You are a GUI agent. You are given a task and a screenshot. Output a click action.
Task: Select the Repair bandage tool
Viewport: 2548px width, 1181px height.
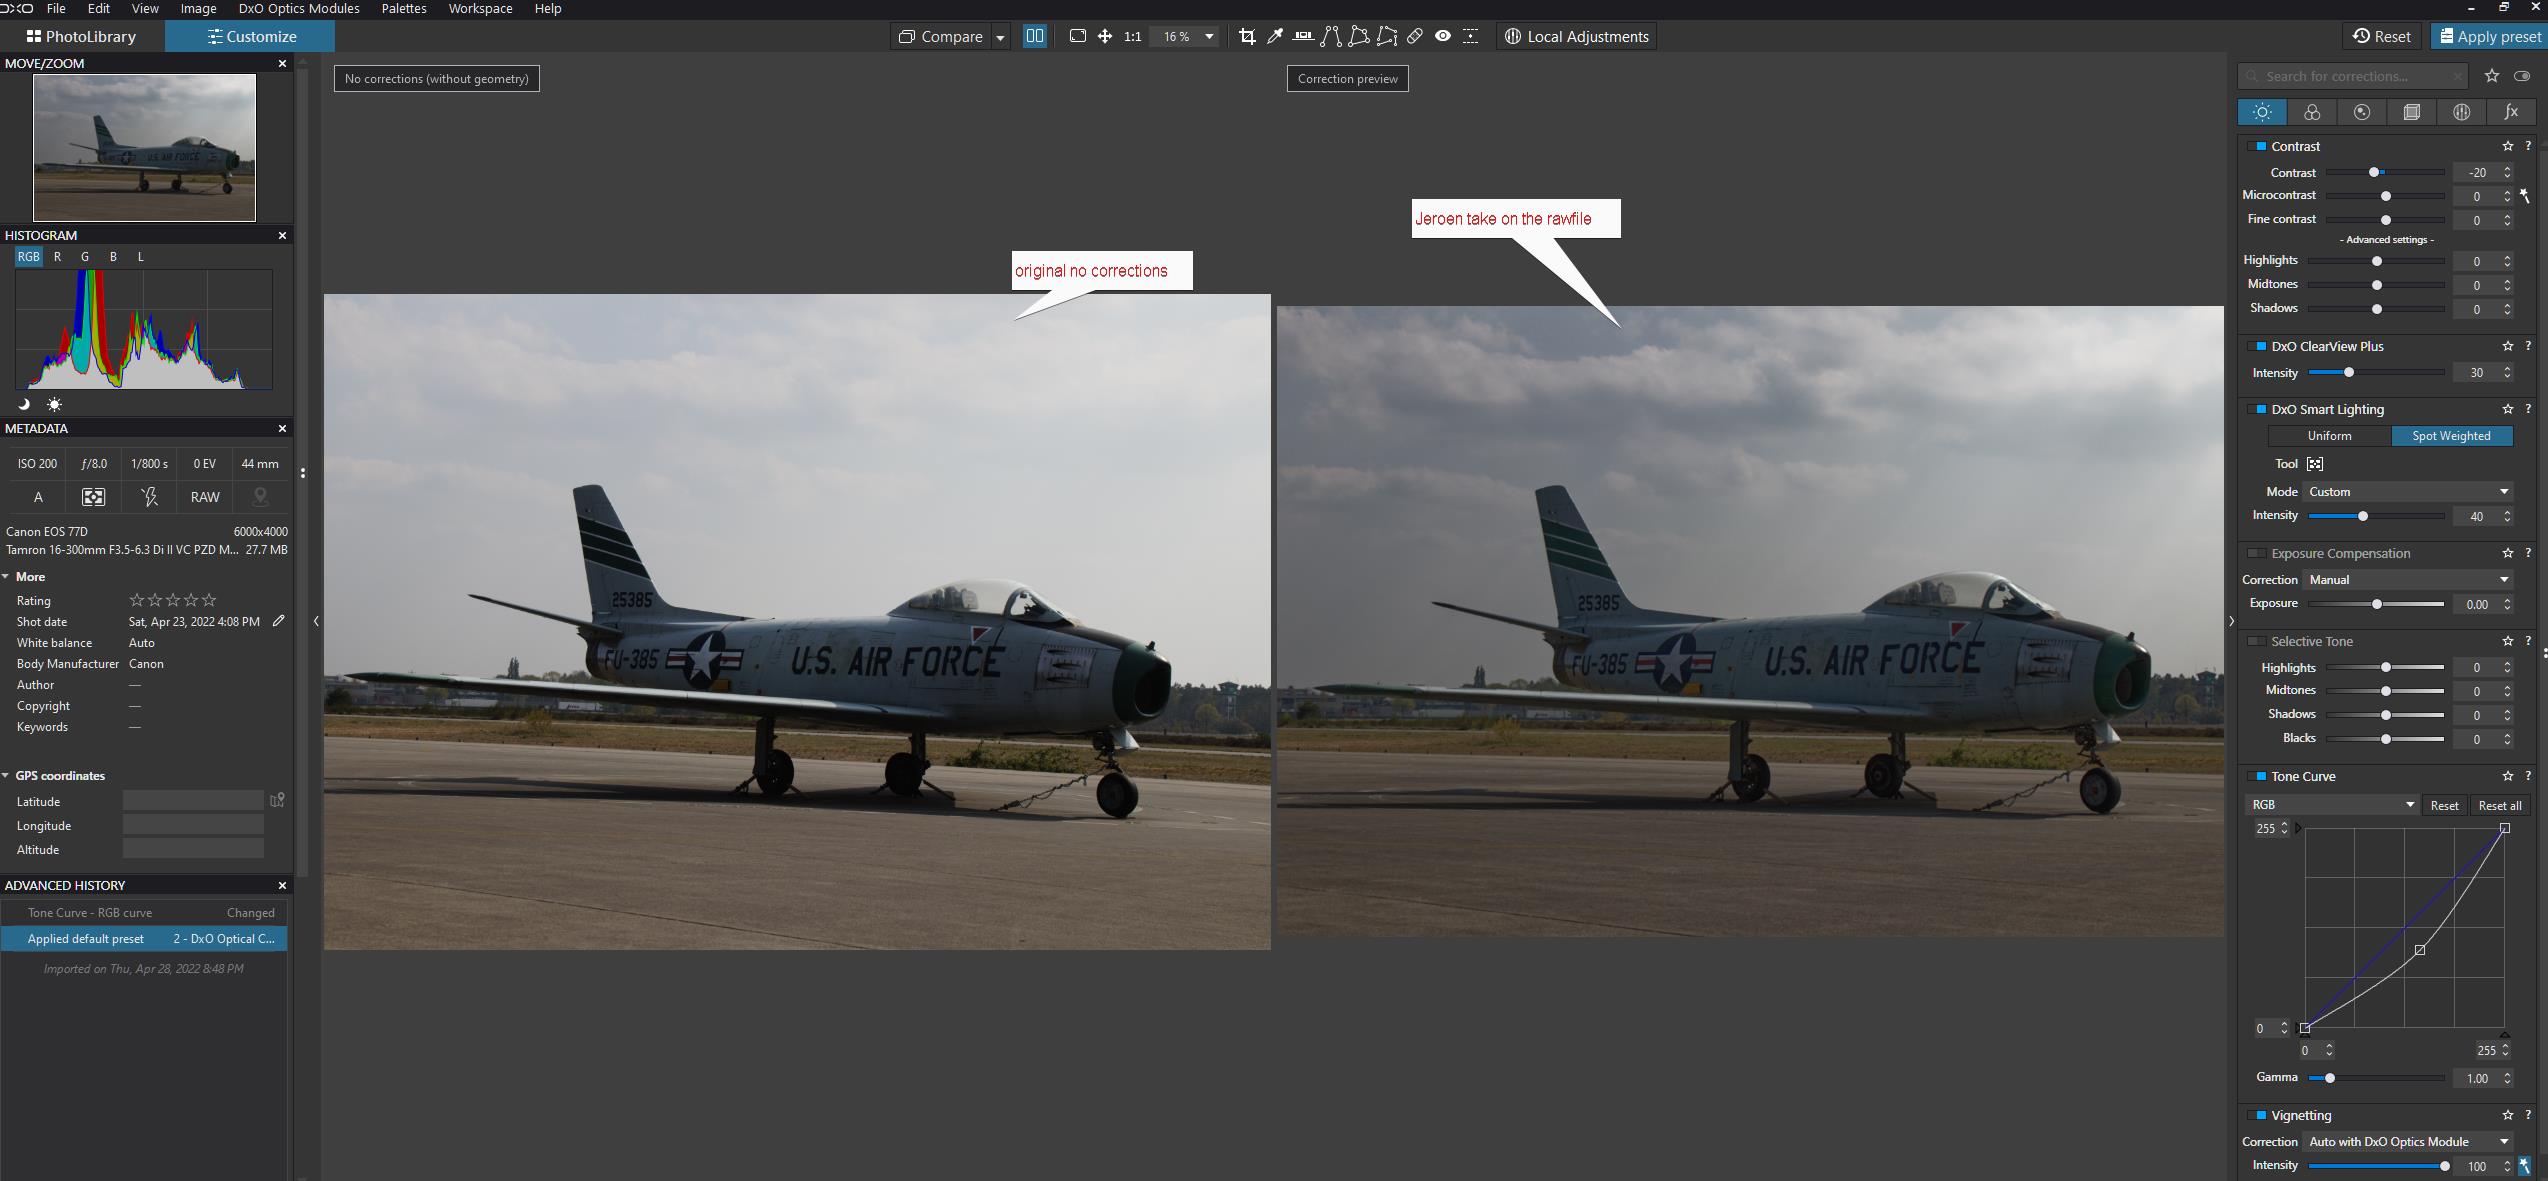(1415, 36)
